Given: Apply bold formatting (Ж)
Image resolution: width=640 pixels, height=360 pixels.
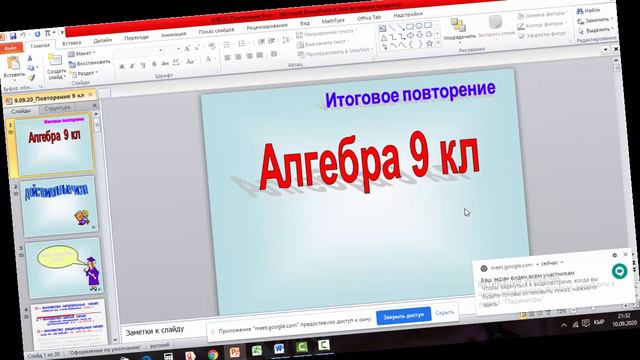Looking at the screenshot, I should (x=122, y=66).
